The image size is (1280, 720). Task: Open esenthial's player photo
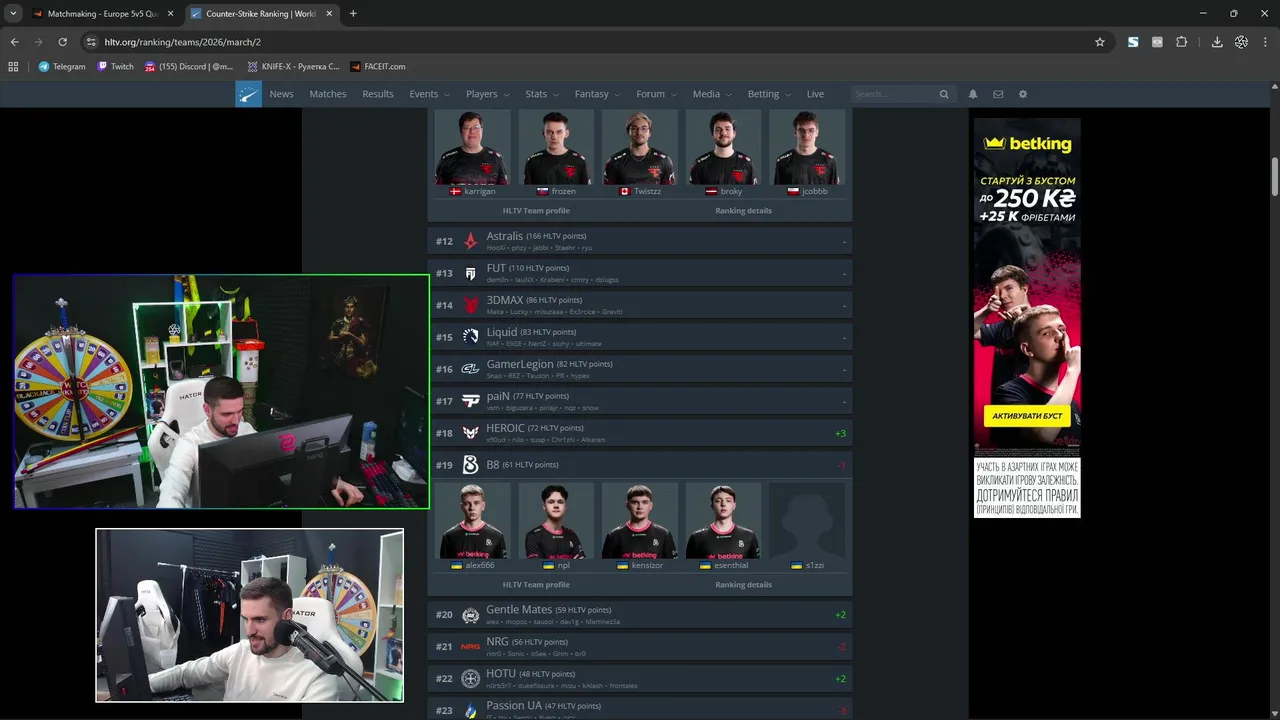tap(723, 520)
